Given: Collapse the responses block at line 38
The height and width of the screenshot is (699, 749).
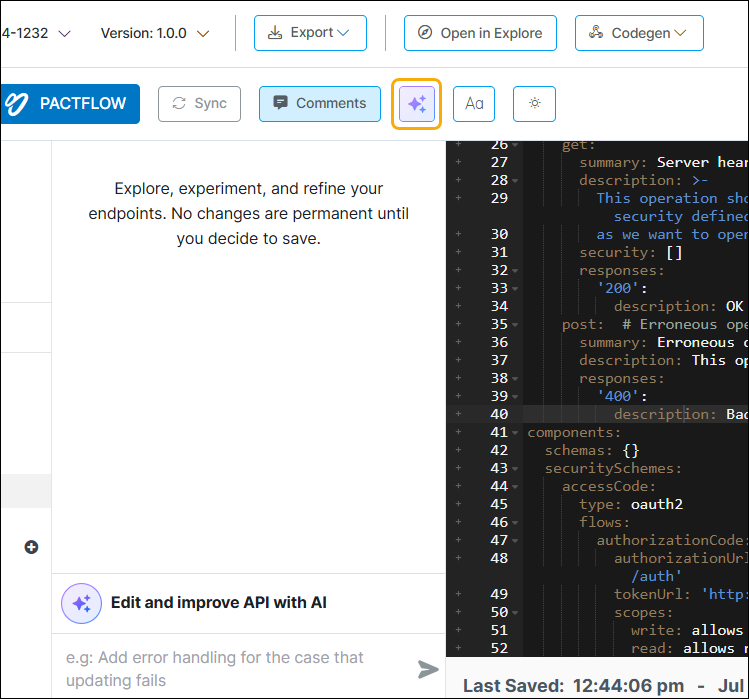Looking at the screenshot, I should point(515,379).
